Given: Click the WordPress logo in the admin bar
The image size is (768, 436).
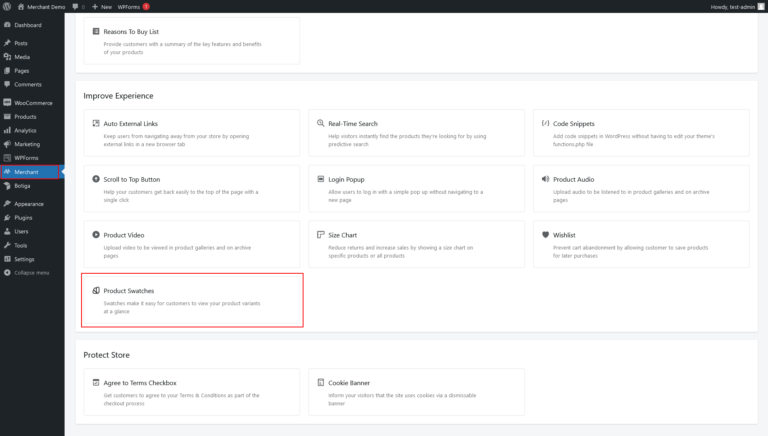Looking at the screenshot, I should click(7, 6).
